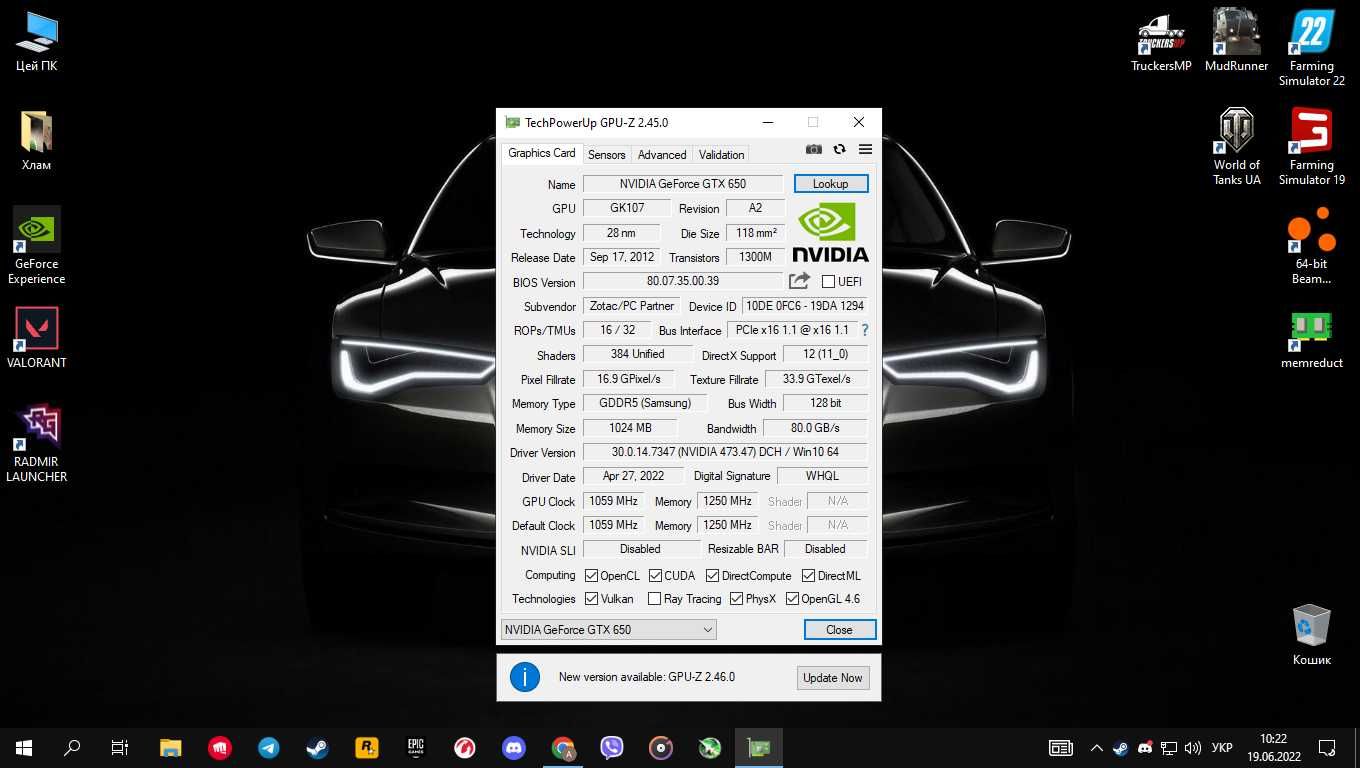The height and width of the screenshot is (768, 1360).
Task: Switch the УКР language indicator
Action: pos(1222,748)
